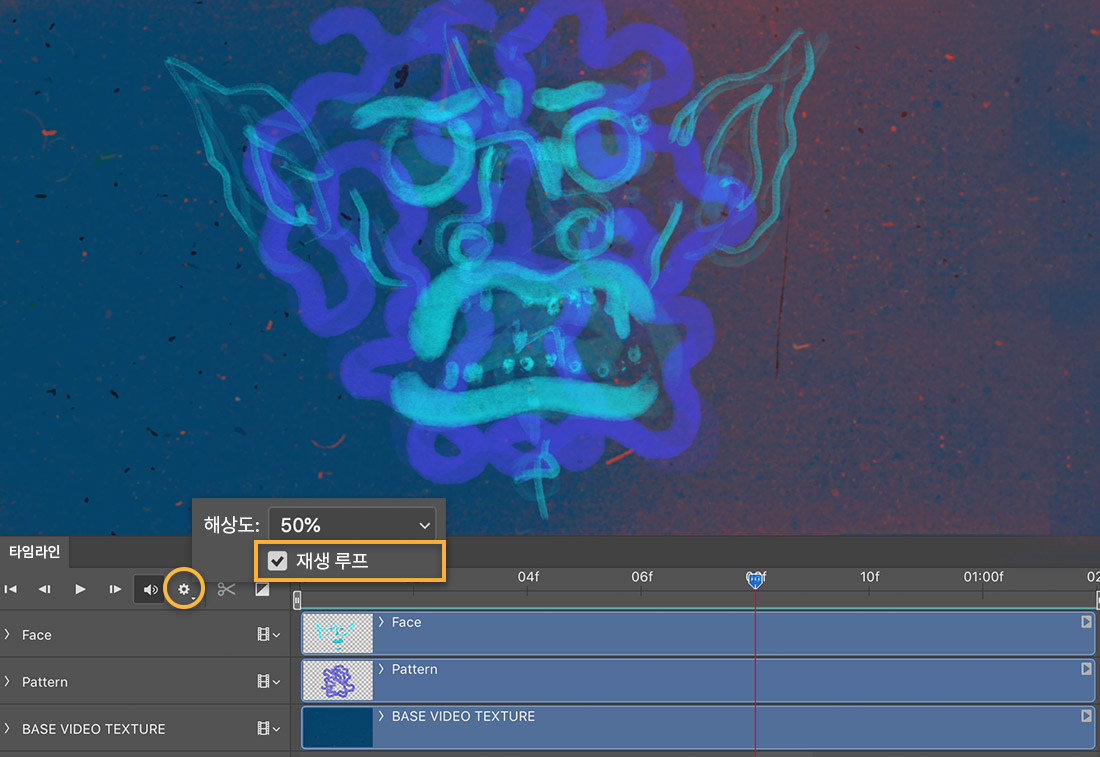Choose transition icon next to scissors
Image resolution: width=1100 pixels, height=757 pixels.
coord(262,589)
